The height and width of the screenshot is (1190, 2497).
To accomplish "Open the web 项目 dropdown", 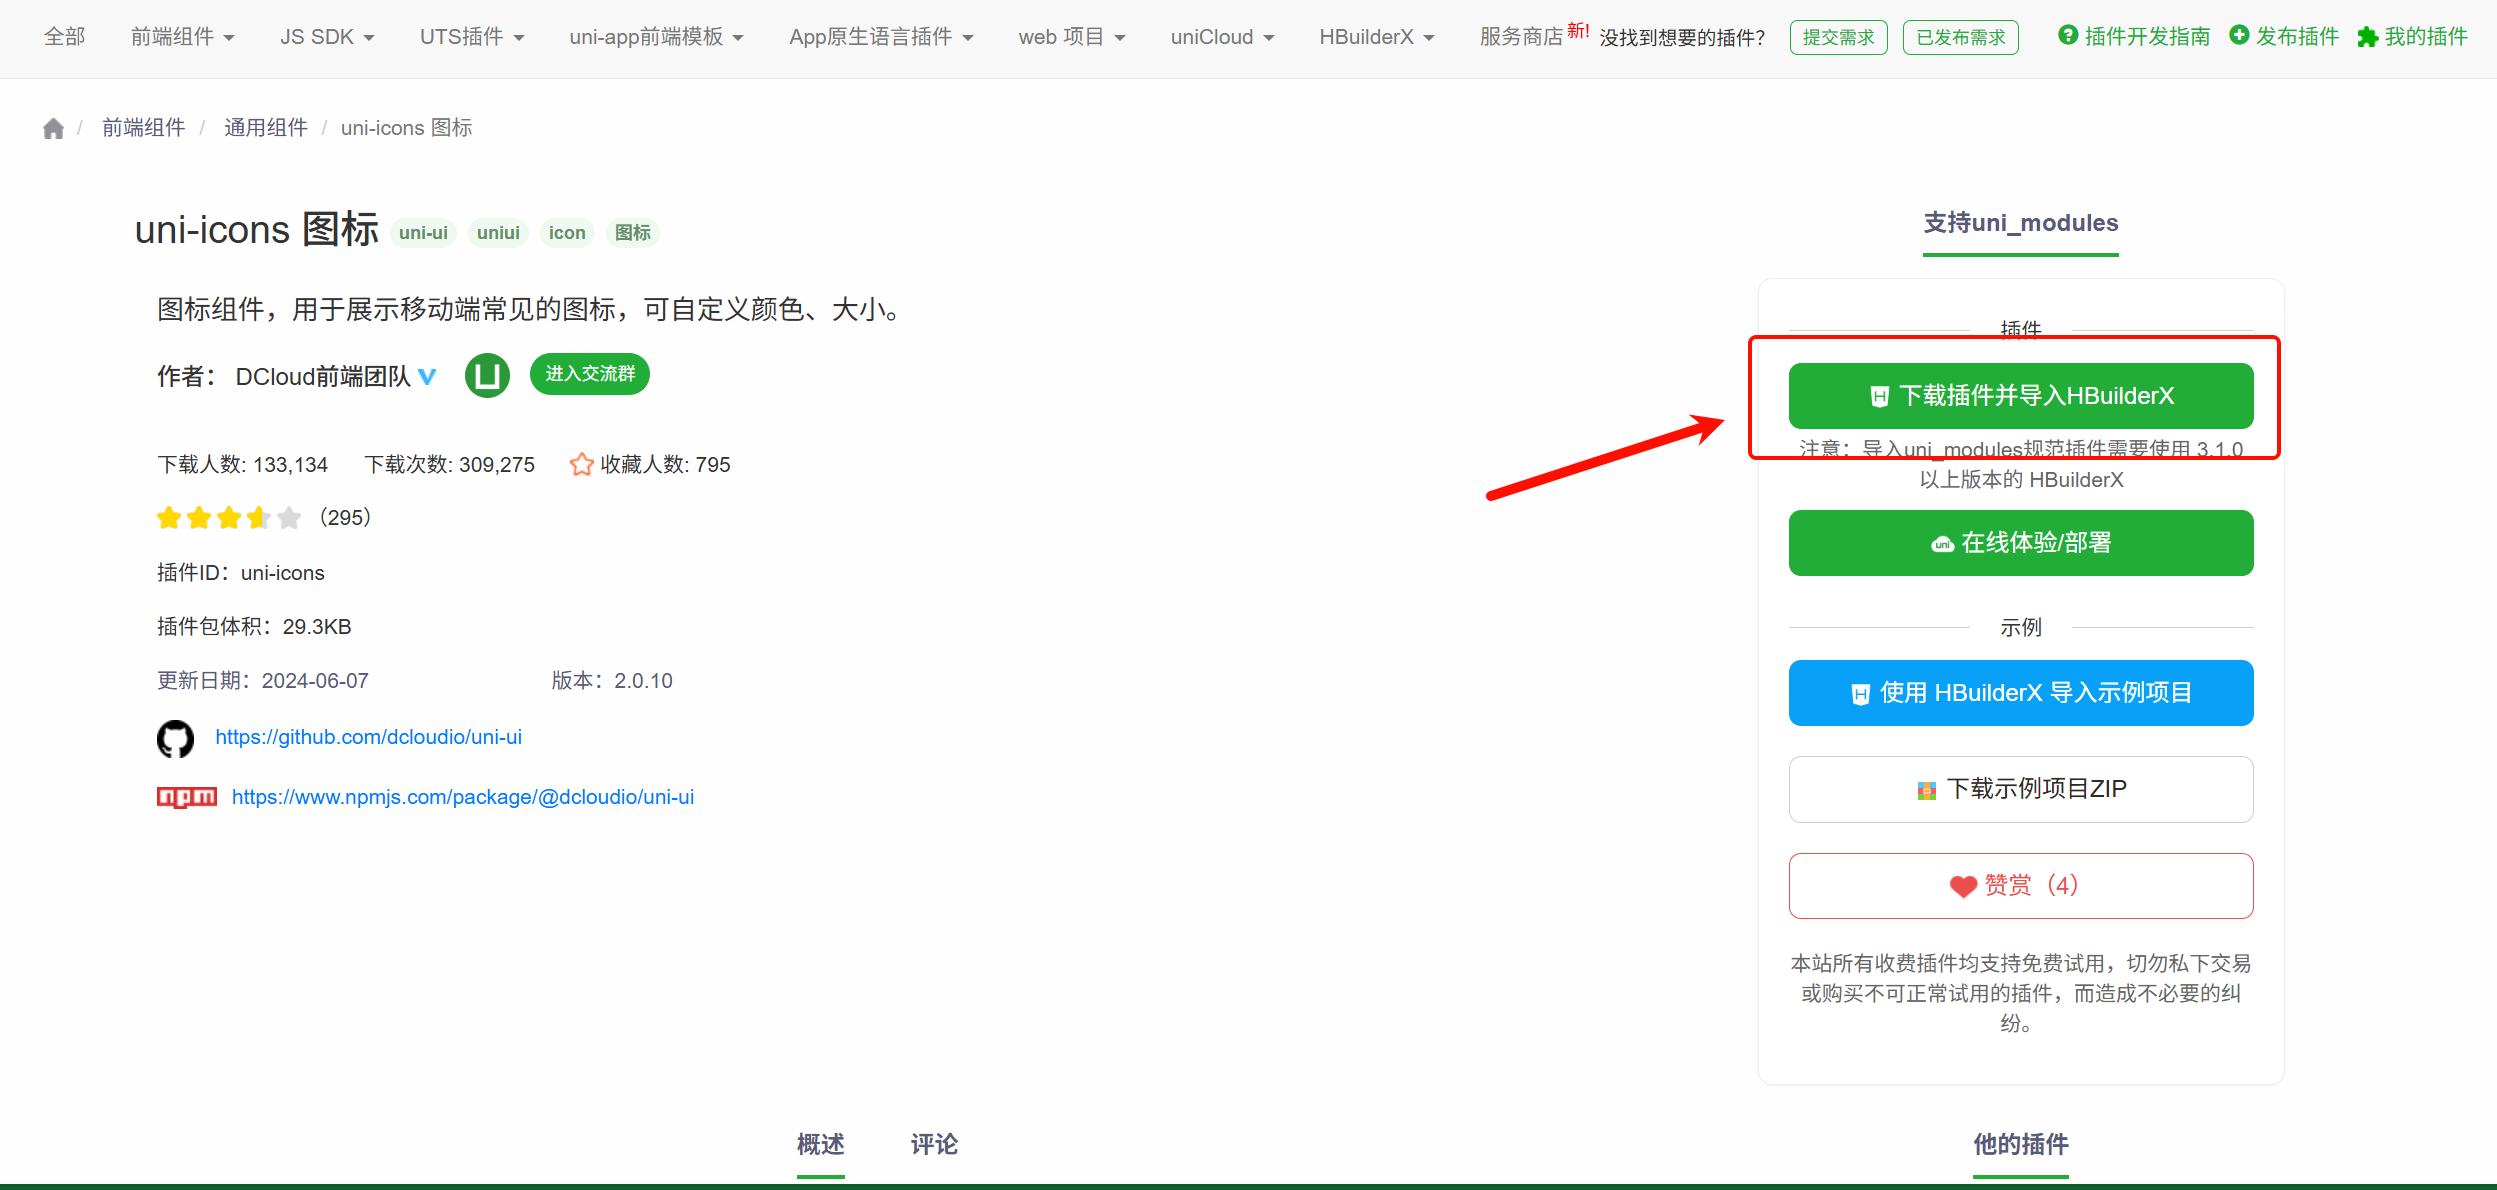I will 1072,37.
